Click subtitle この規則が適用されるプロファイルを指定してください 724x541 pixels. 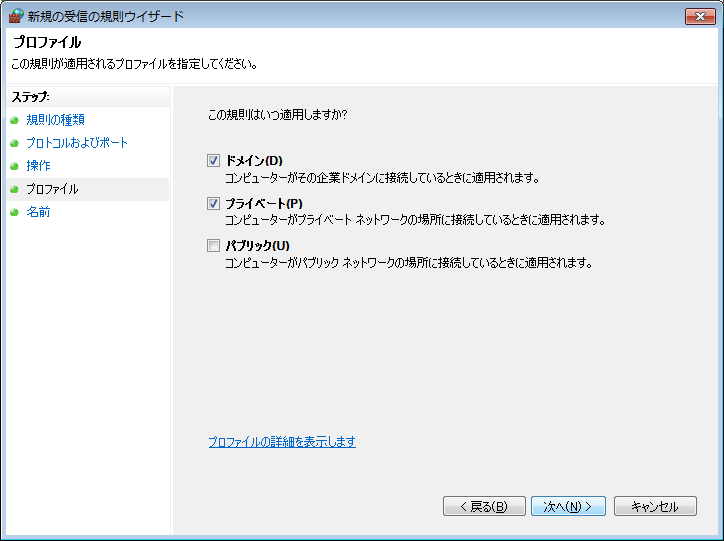(134, 64)
